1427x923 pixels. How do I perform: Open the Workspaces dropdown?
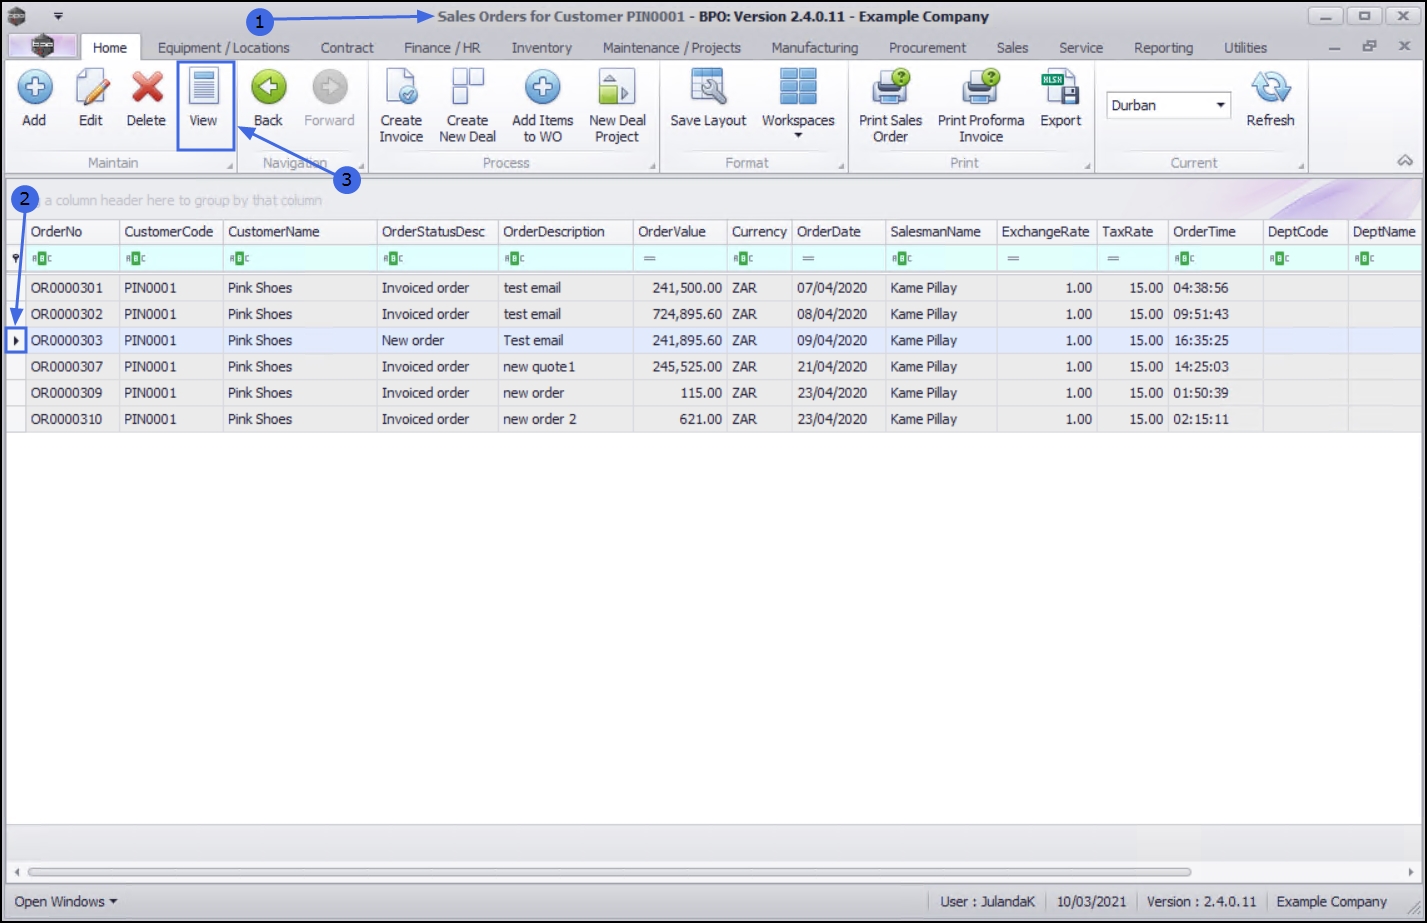[798, 104]
